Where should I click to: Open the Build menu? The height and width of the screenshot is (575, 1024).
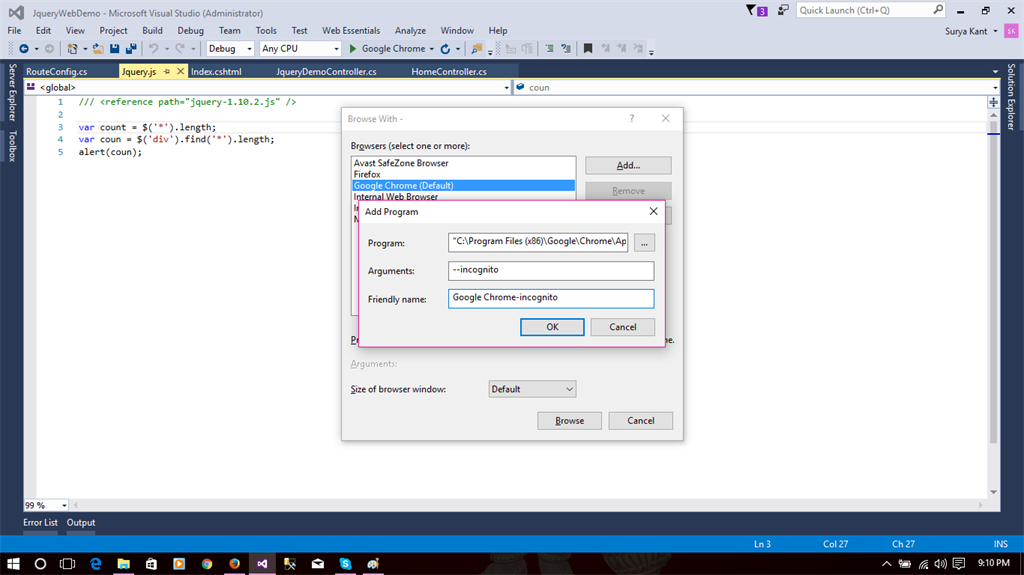152,31
